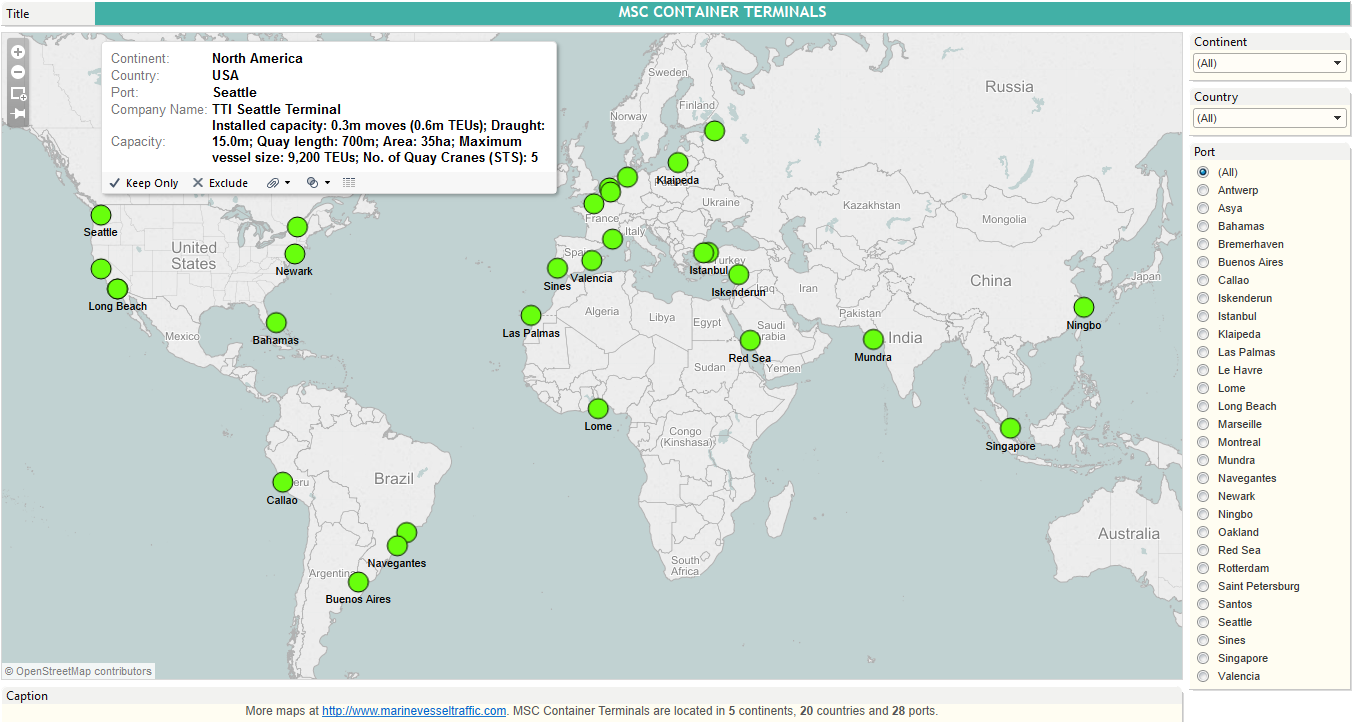Choose Asya in the Port filter
Screen dimensions: 1356x722
click(x=1203, y=208)
